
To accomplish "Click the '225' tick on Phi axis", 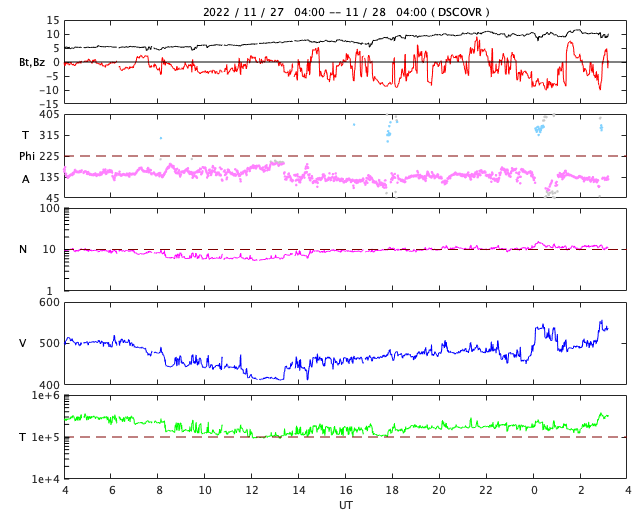I will [x=49, y=156].
